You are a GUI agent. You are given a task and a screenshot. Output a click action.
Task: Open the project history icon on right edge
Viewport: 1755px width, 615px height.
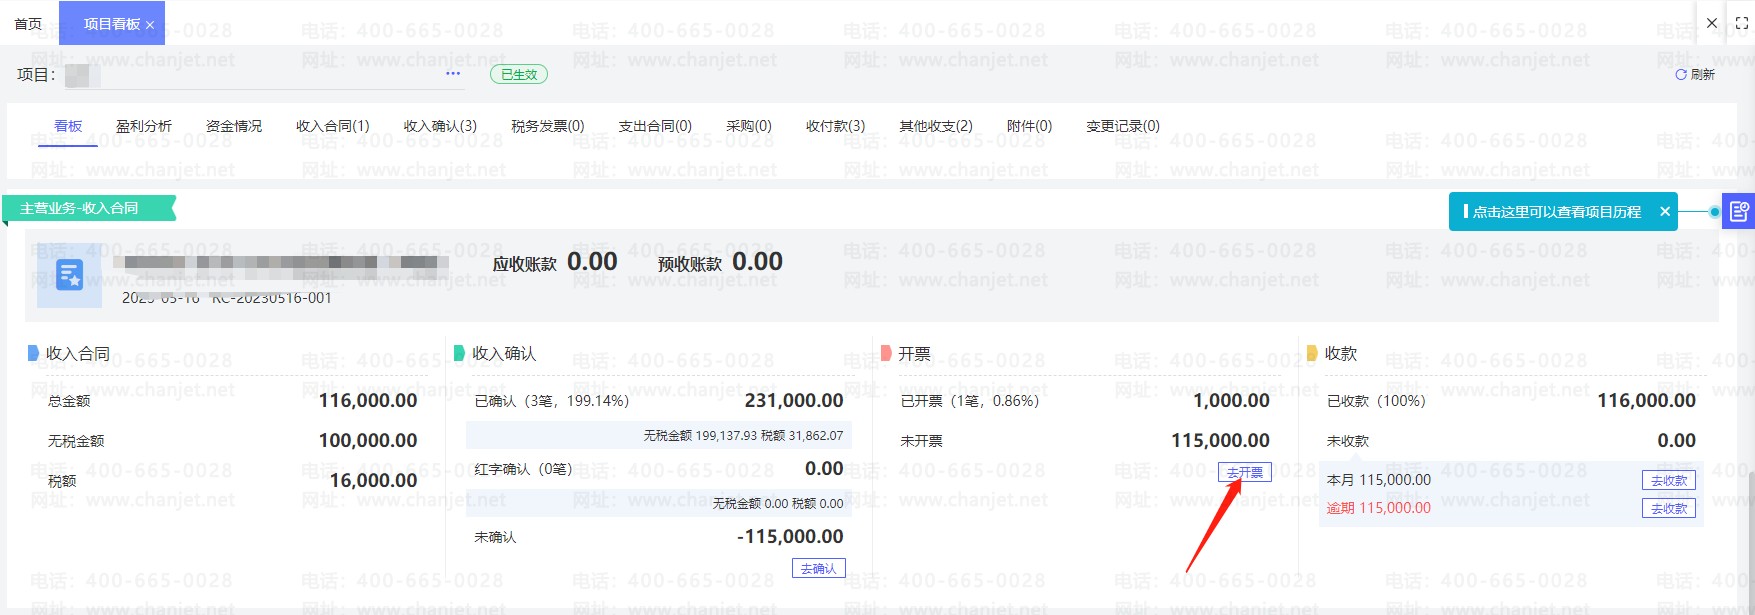pyautogui.click(x=1739, y=211)
